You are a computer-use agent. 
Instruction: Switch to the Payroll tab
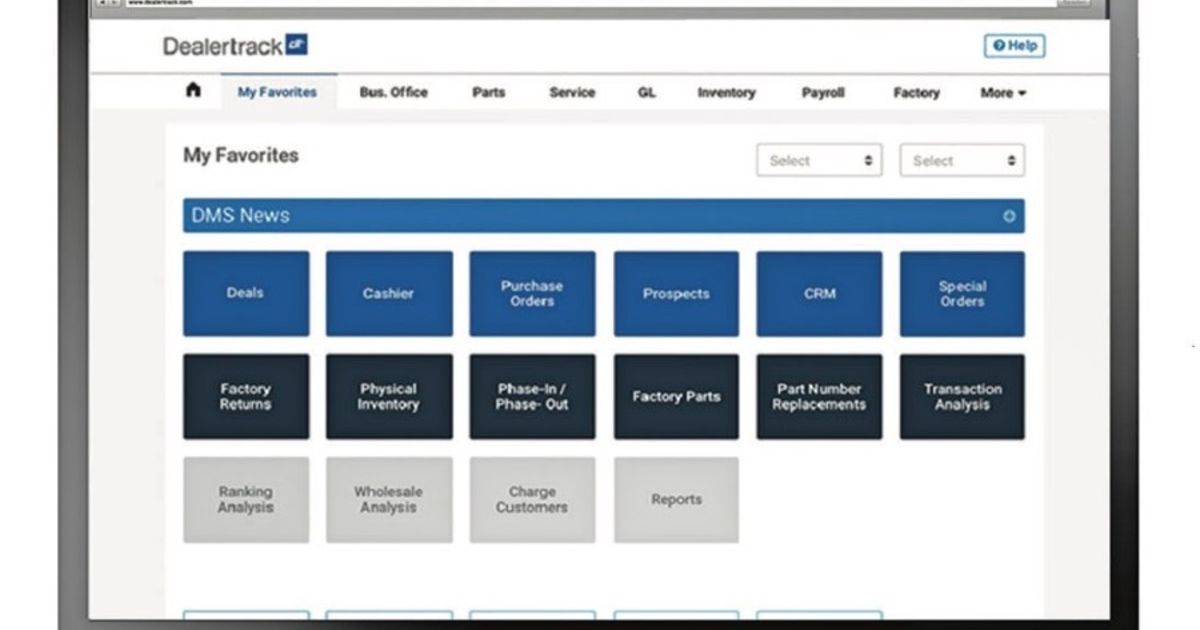[822, 92]
